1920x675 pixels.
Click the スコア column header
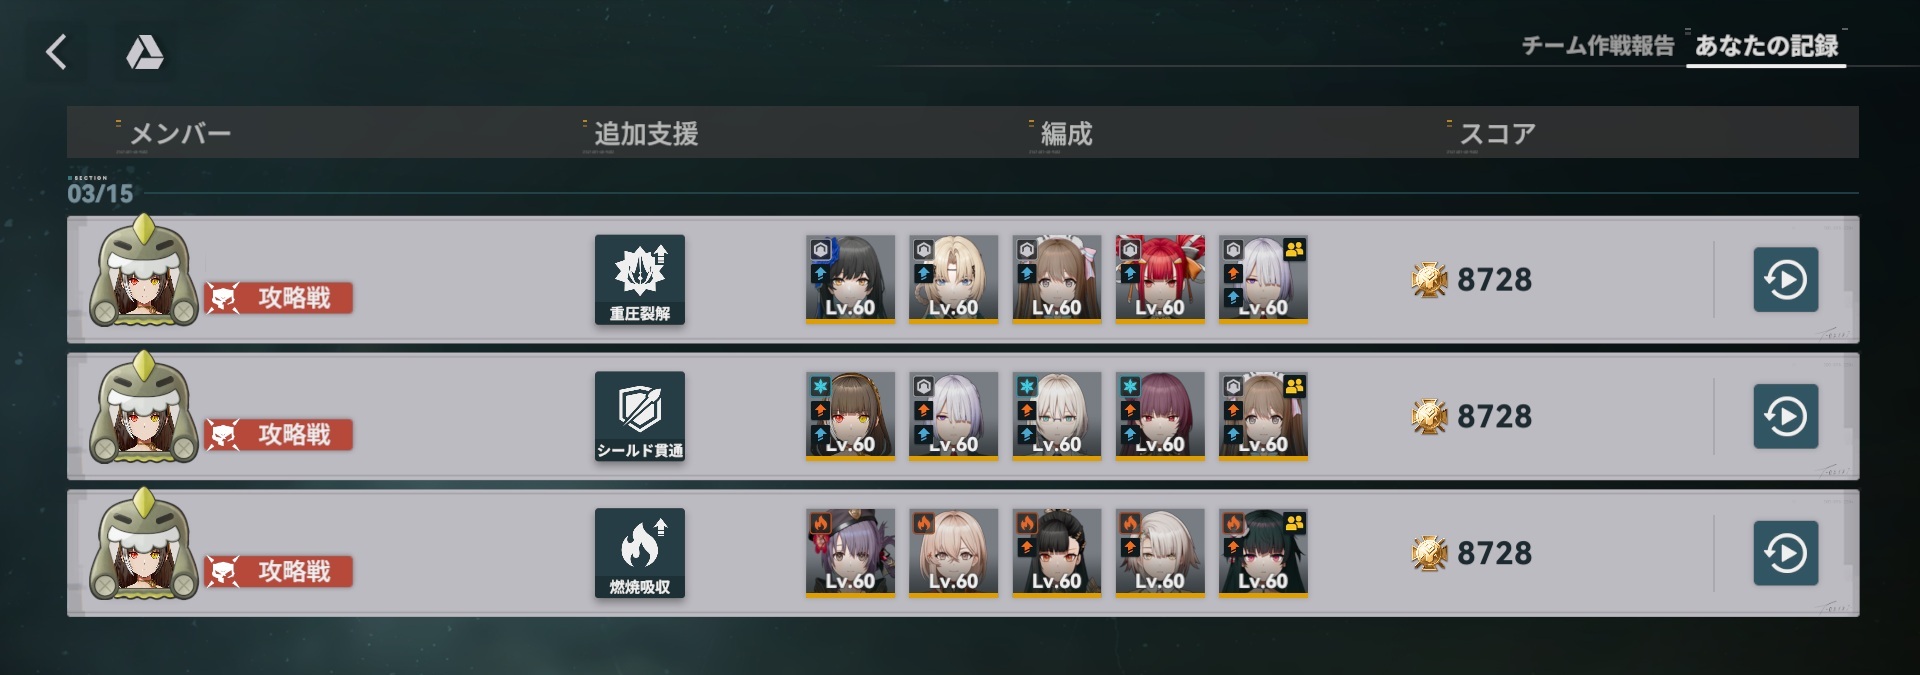click(x=1497, y=134)
